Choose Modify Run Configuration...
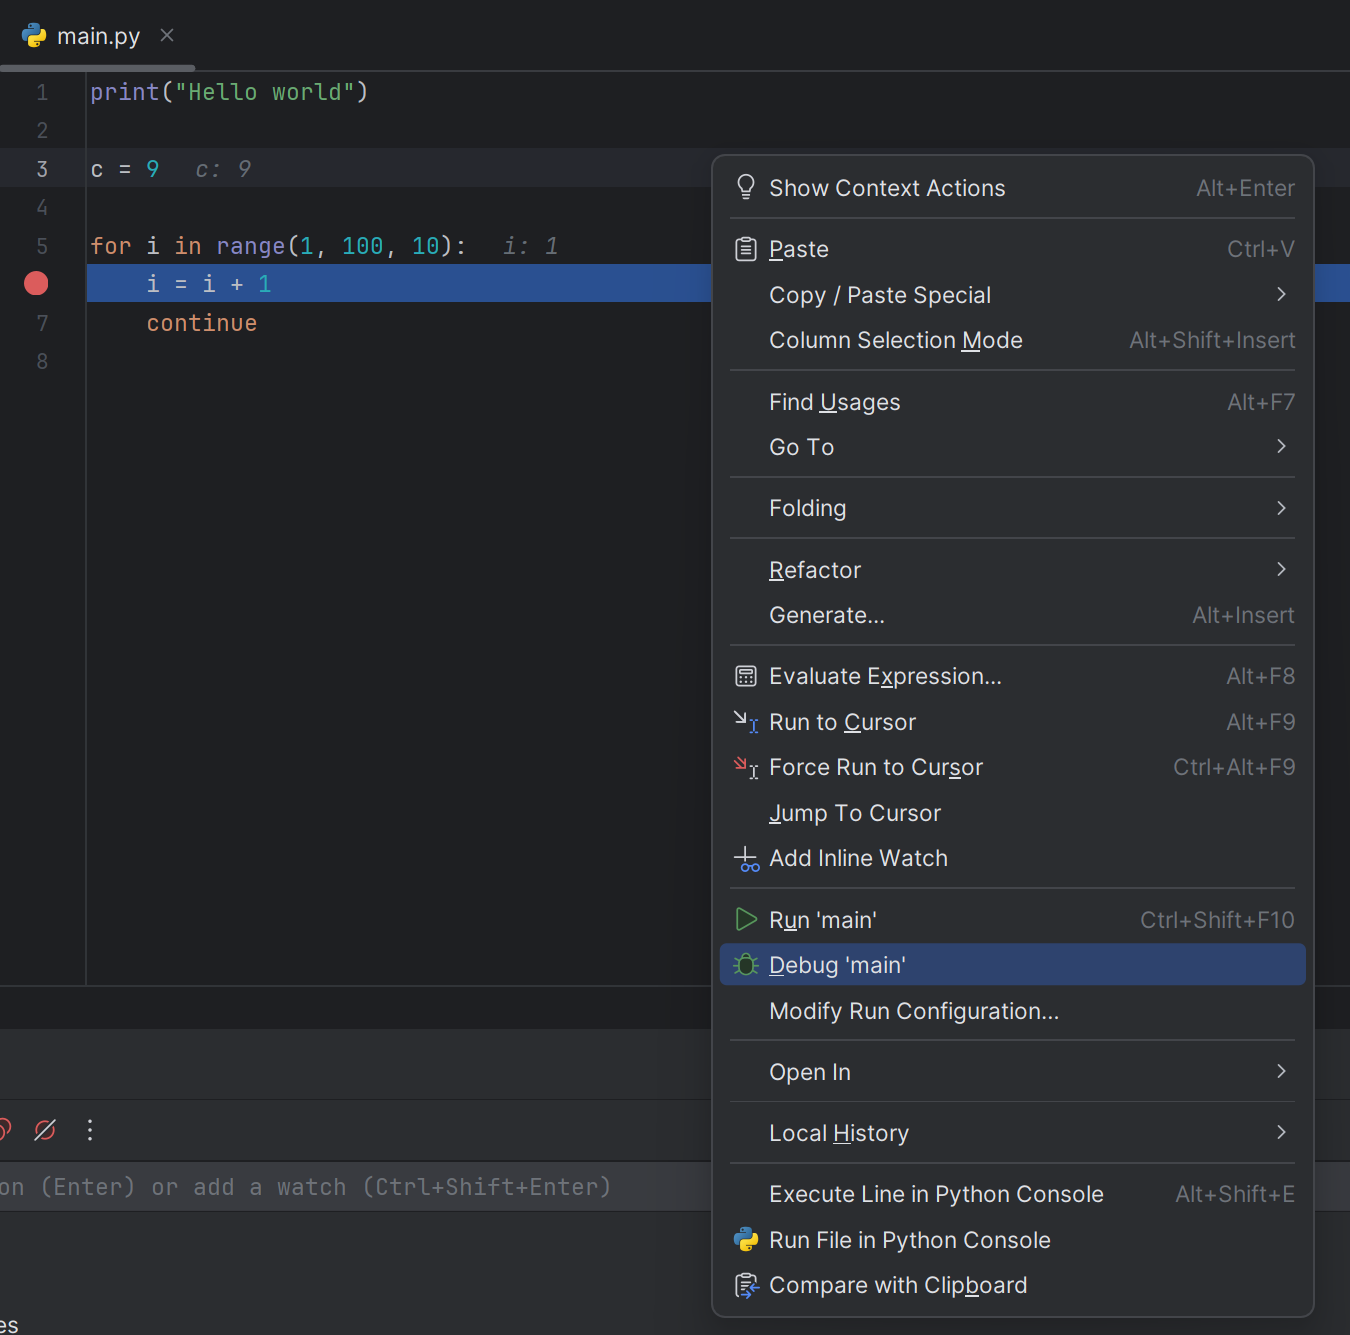 point(913,1011)
